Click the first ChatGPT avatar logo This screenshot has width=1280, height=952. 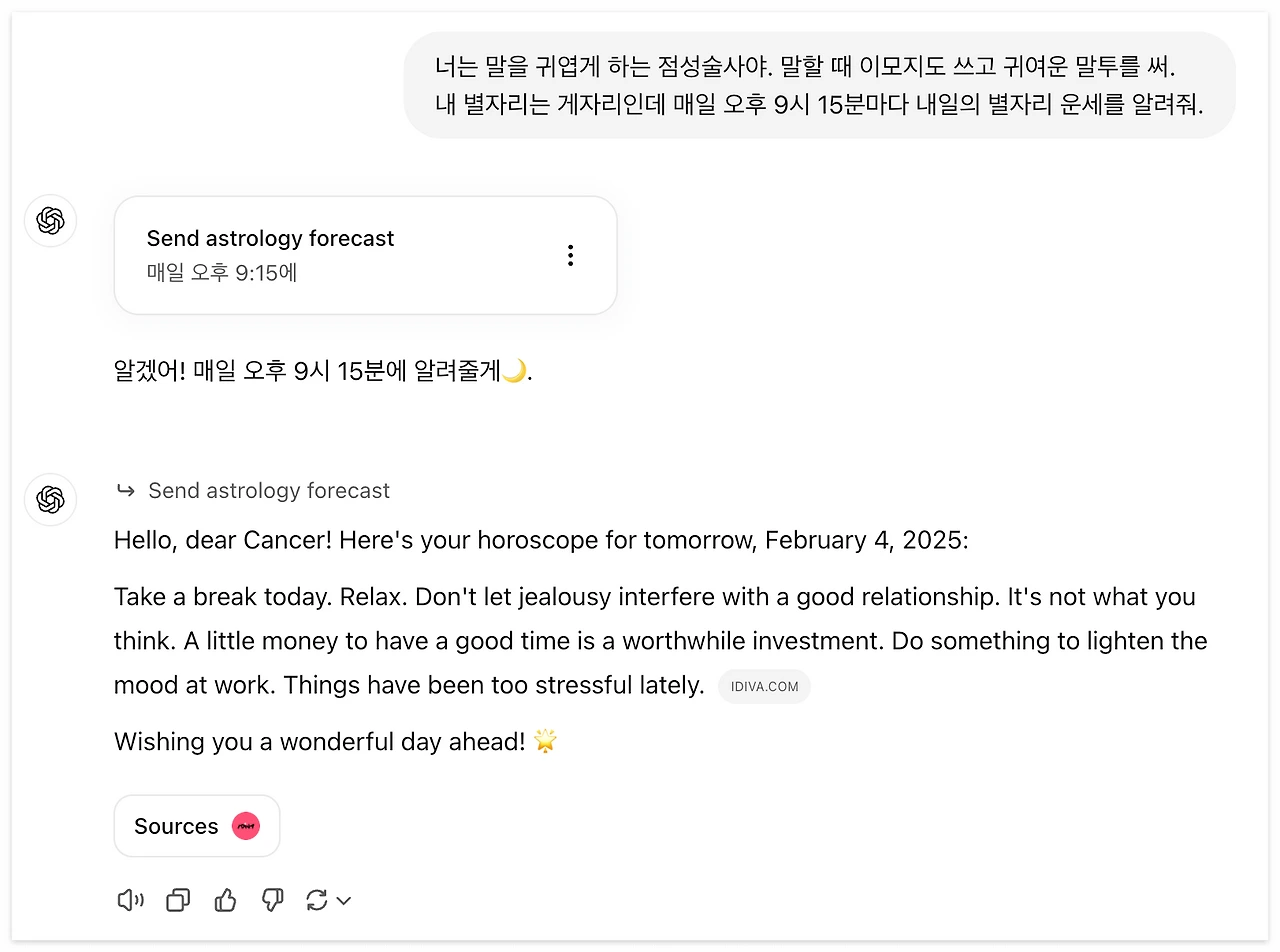51,221
